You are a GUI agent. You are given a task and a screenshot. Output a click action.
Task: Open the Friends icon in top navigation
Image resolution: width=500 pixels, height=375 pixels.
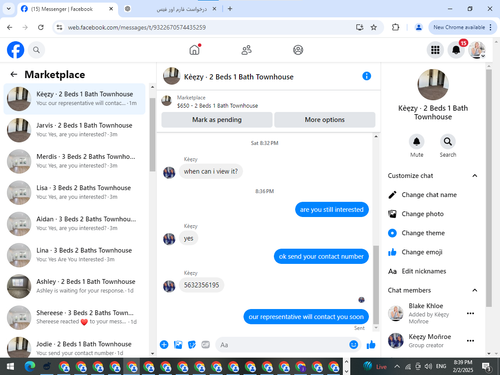[246, 50]
